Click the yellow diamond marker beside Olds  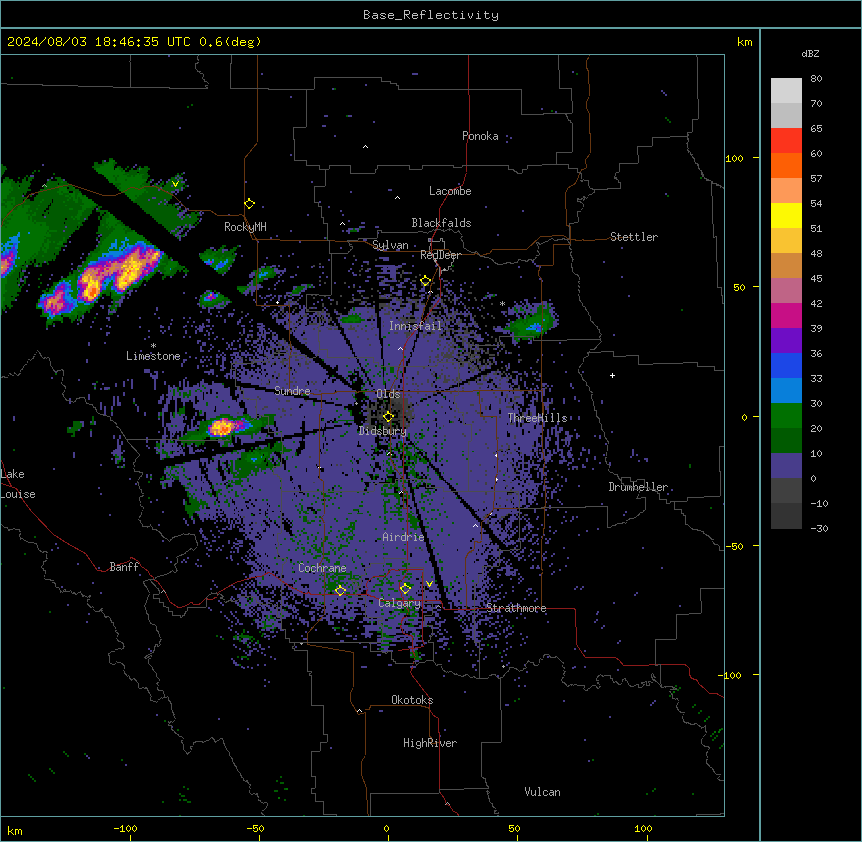[x=388, y=416]
